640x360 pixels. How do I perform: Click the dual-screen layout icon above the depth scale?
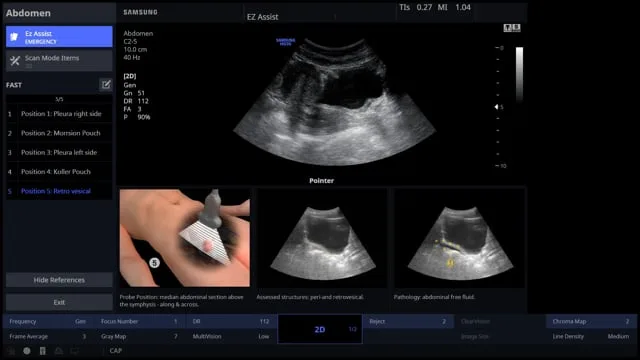512,28
